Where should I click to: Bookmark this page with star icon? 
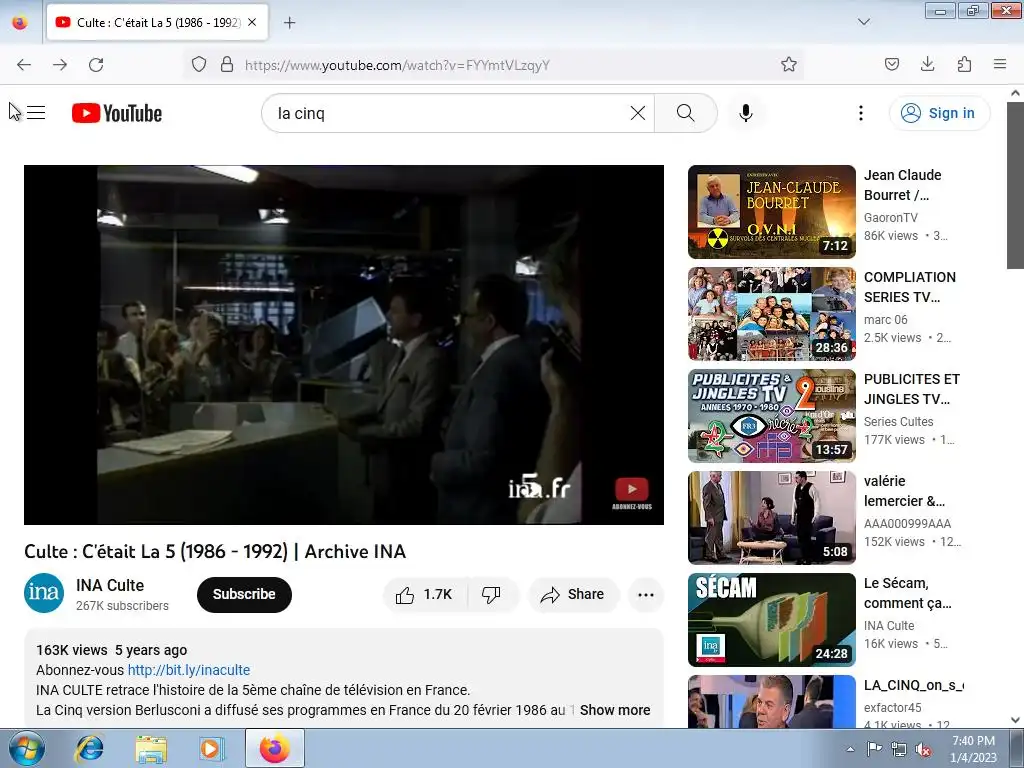[789, 65]
